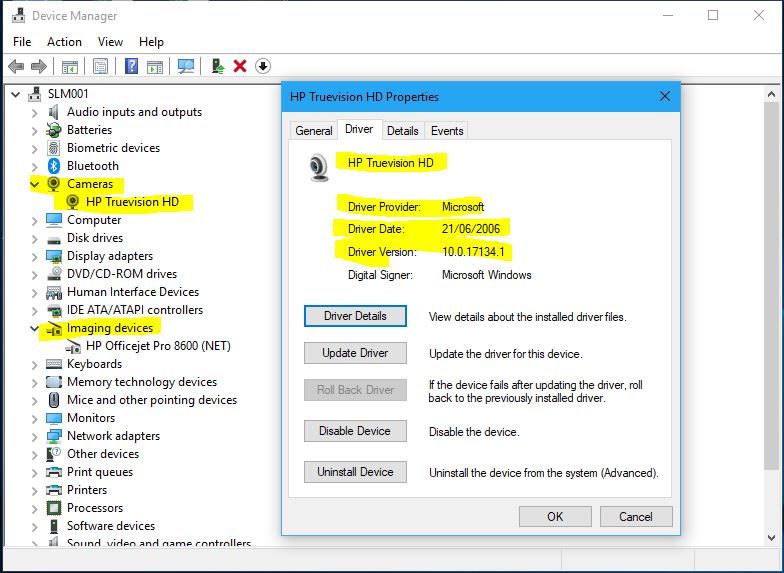Open the Help menu
The width and height of the screenshot is (784, 573).
(x=151, y=42)
